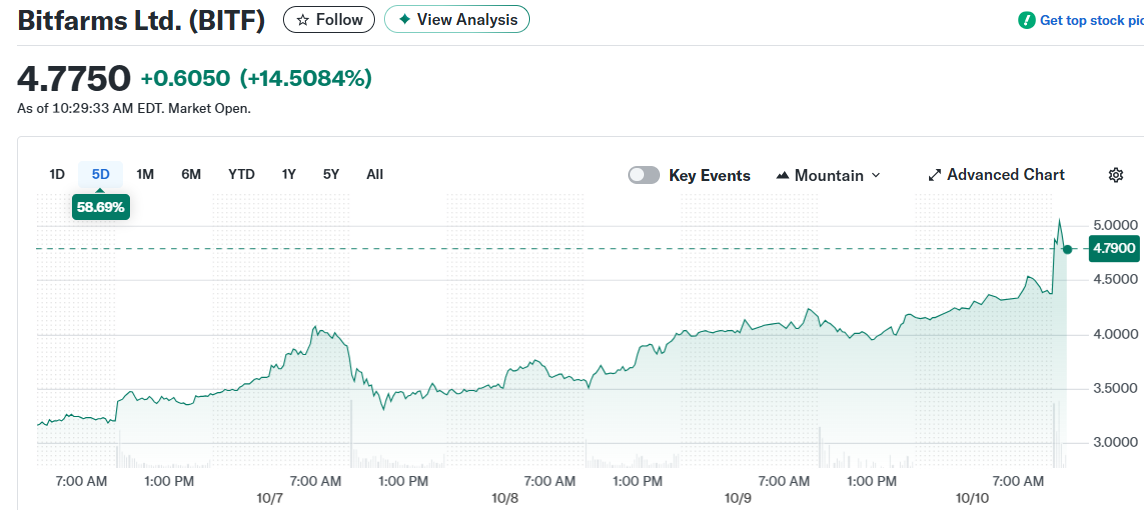Click the 4.7900 current price marker
The image size is (1144, 510).
pyautogui.click(x=1113, y=248)
